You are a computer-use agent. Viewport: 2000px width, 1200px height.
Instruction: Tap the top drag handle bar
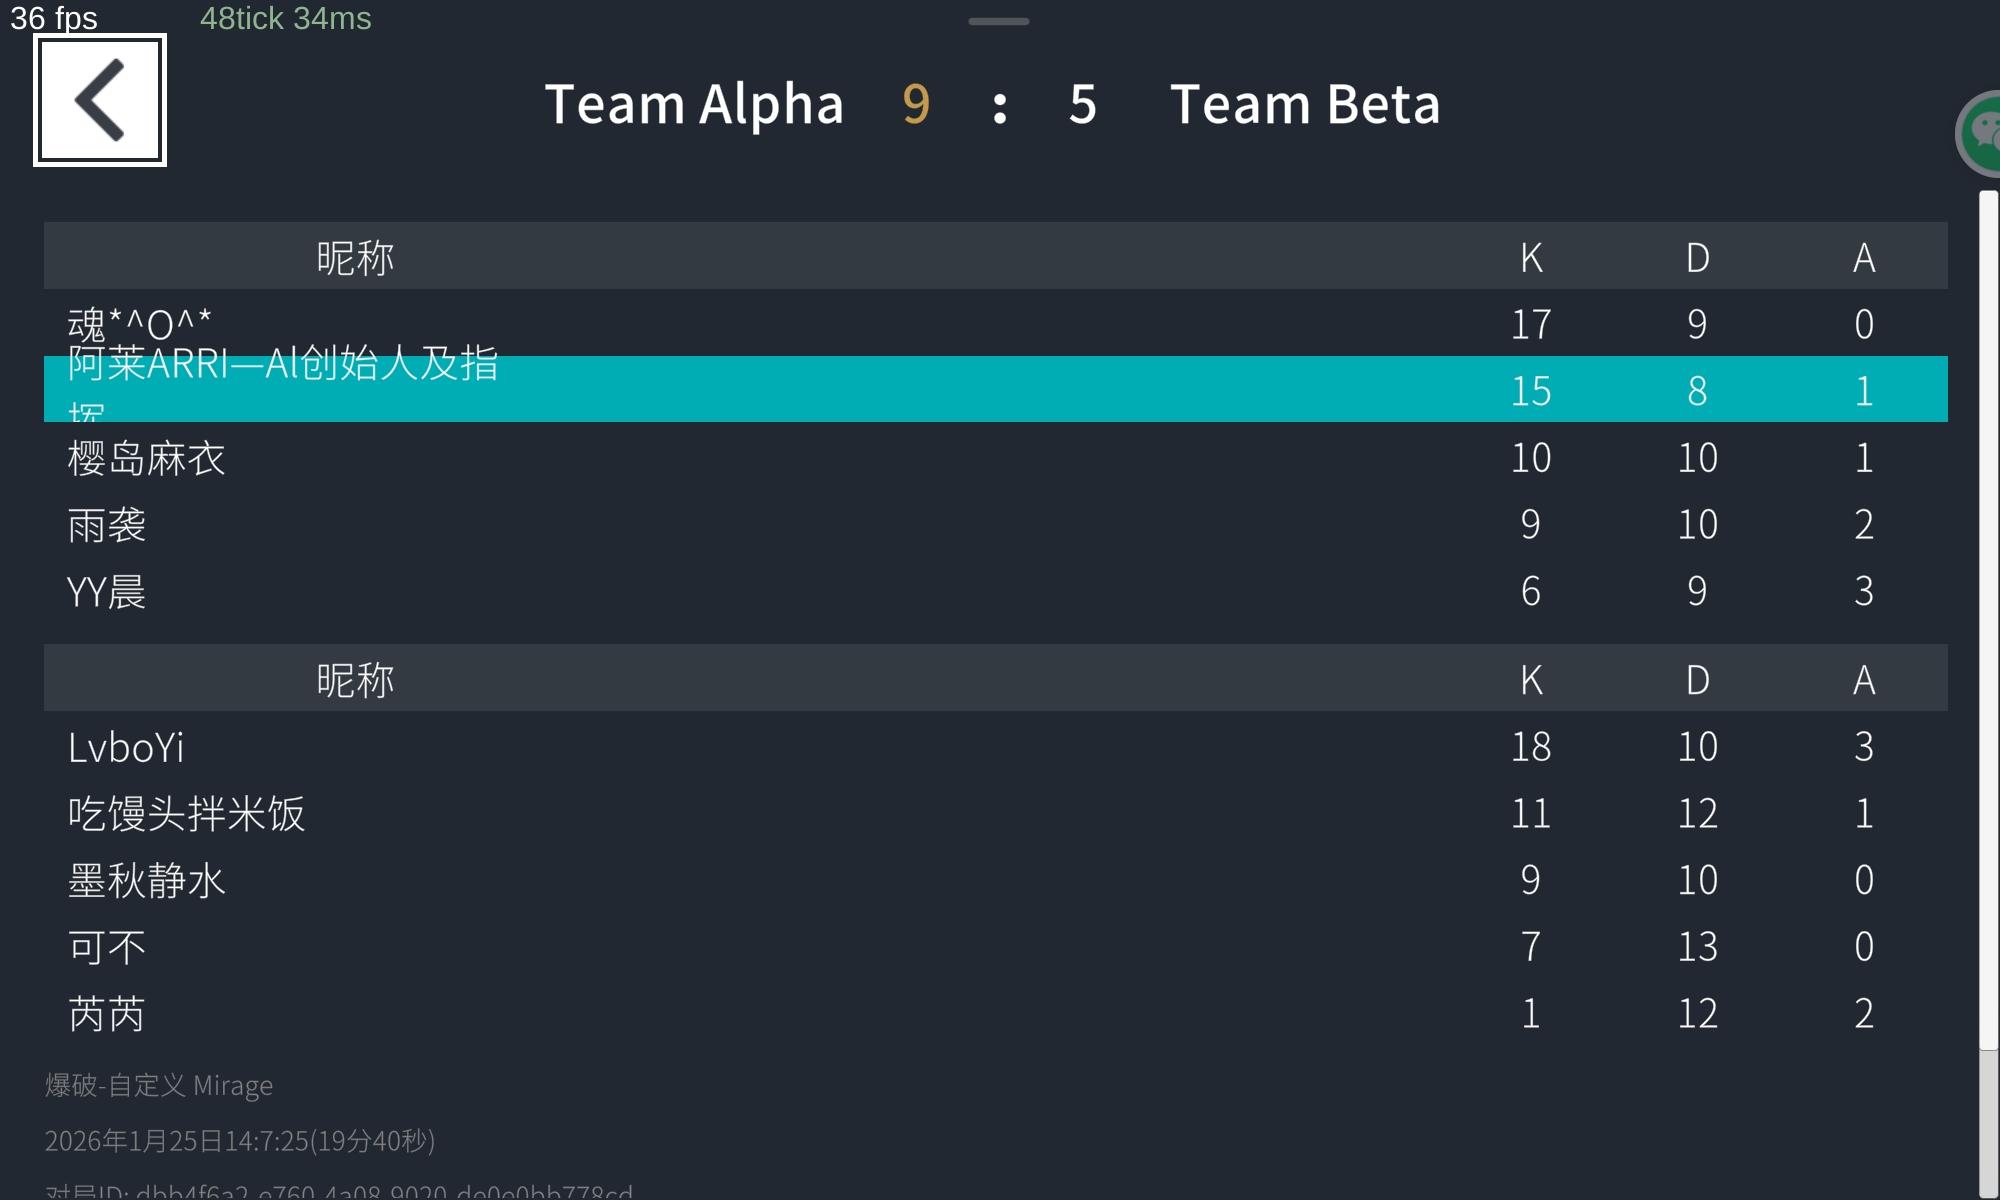tap(998, 21)
